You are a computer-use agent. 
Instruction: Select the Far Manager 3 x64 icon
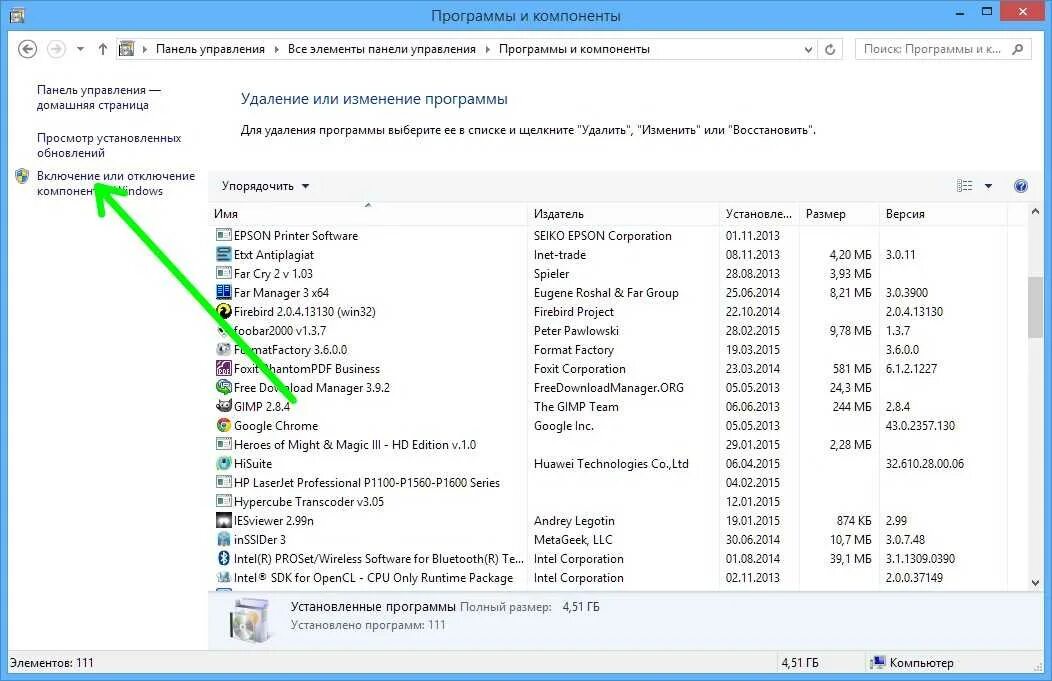[x=223, y=293]
